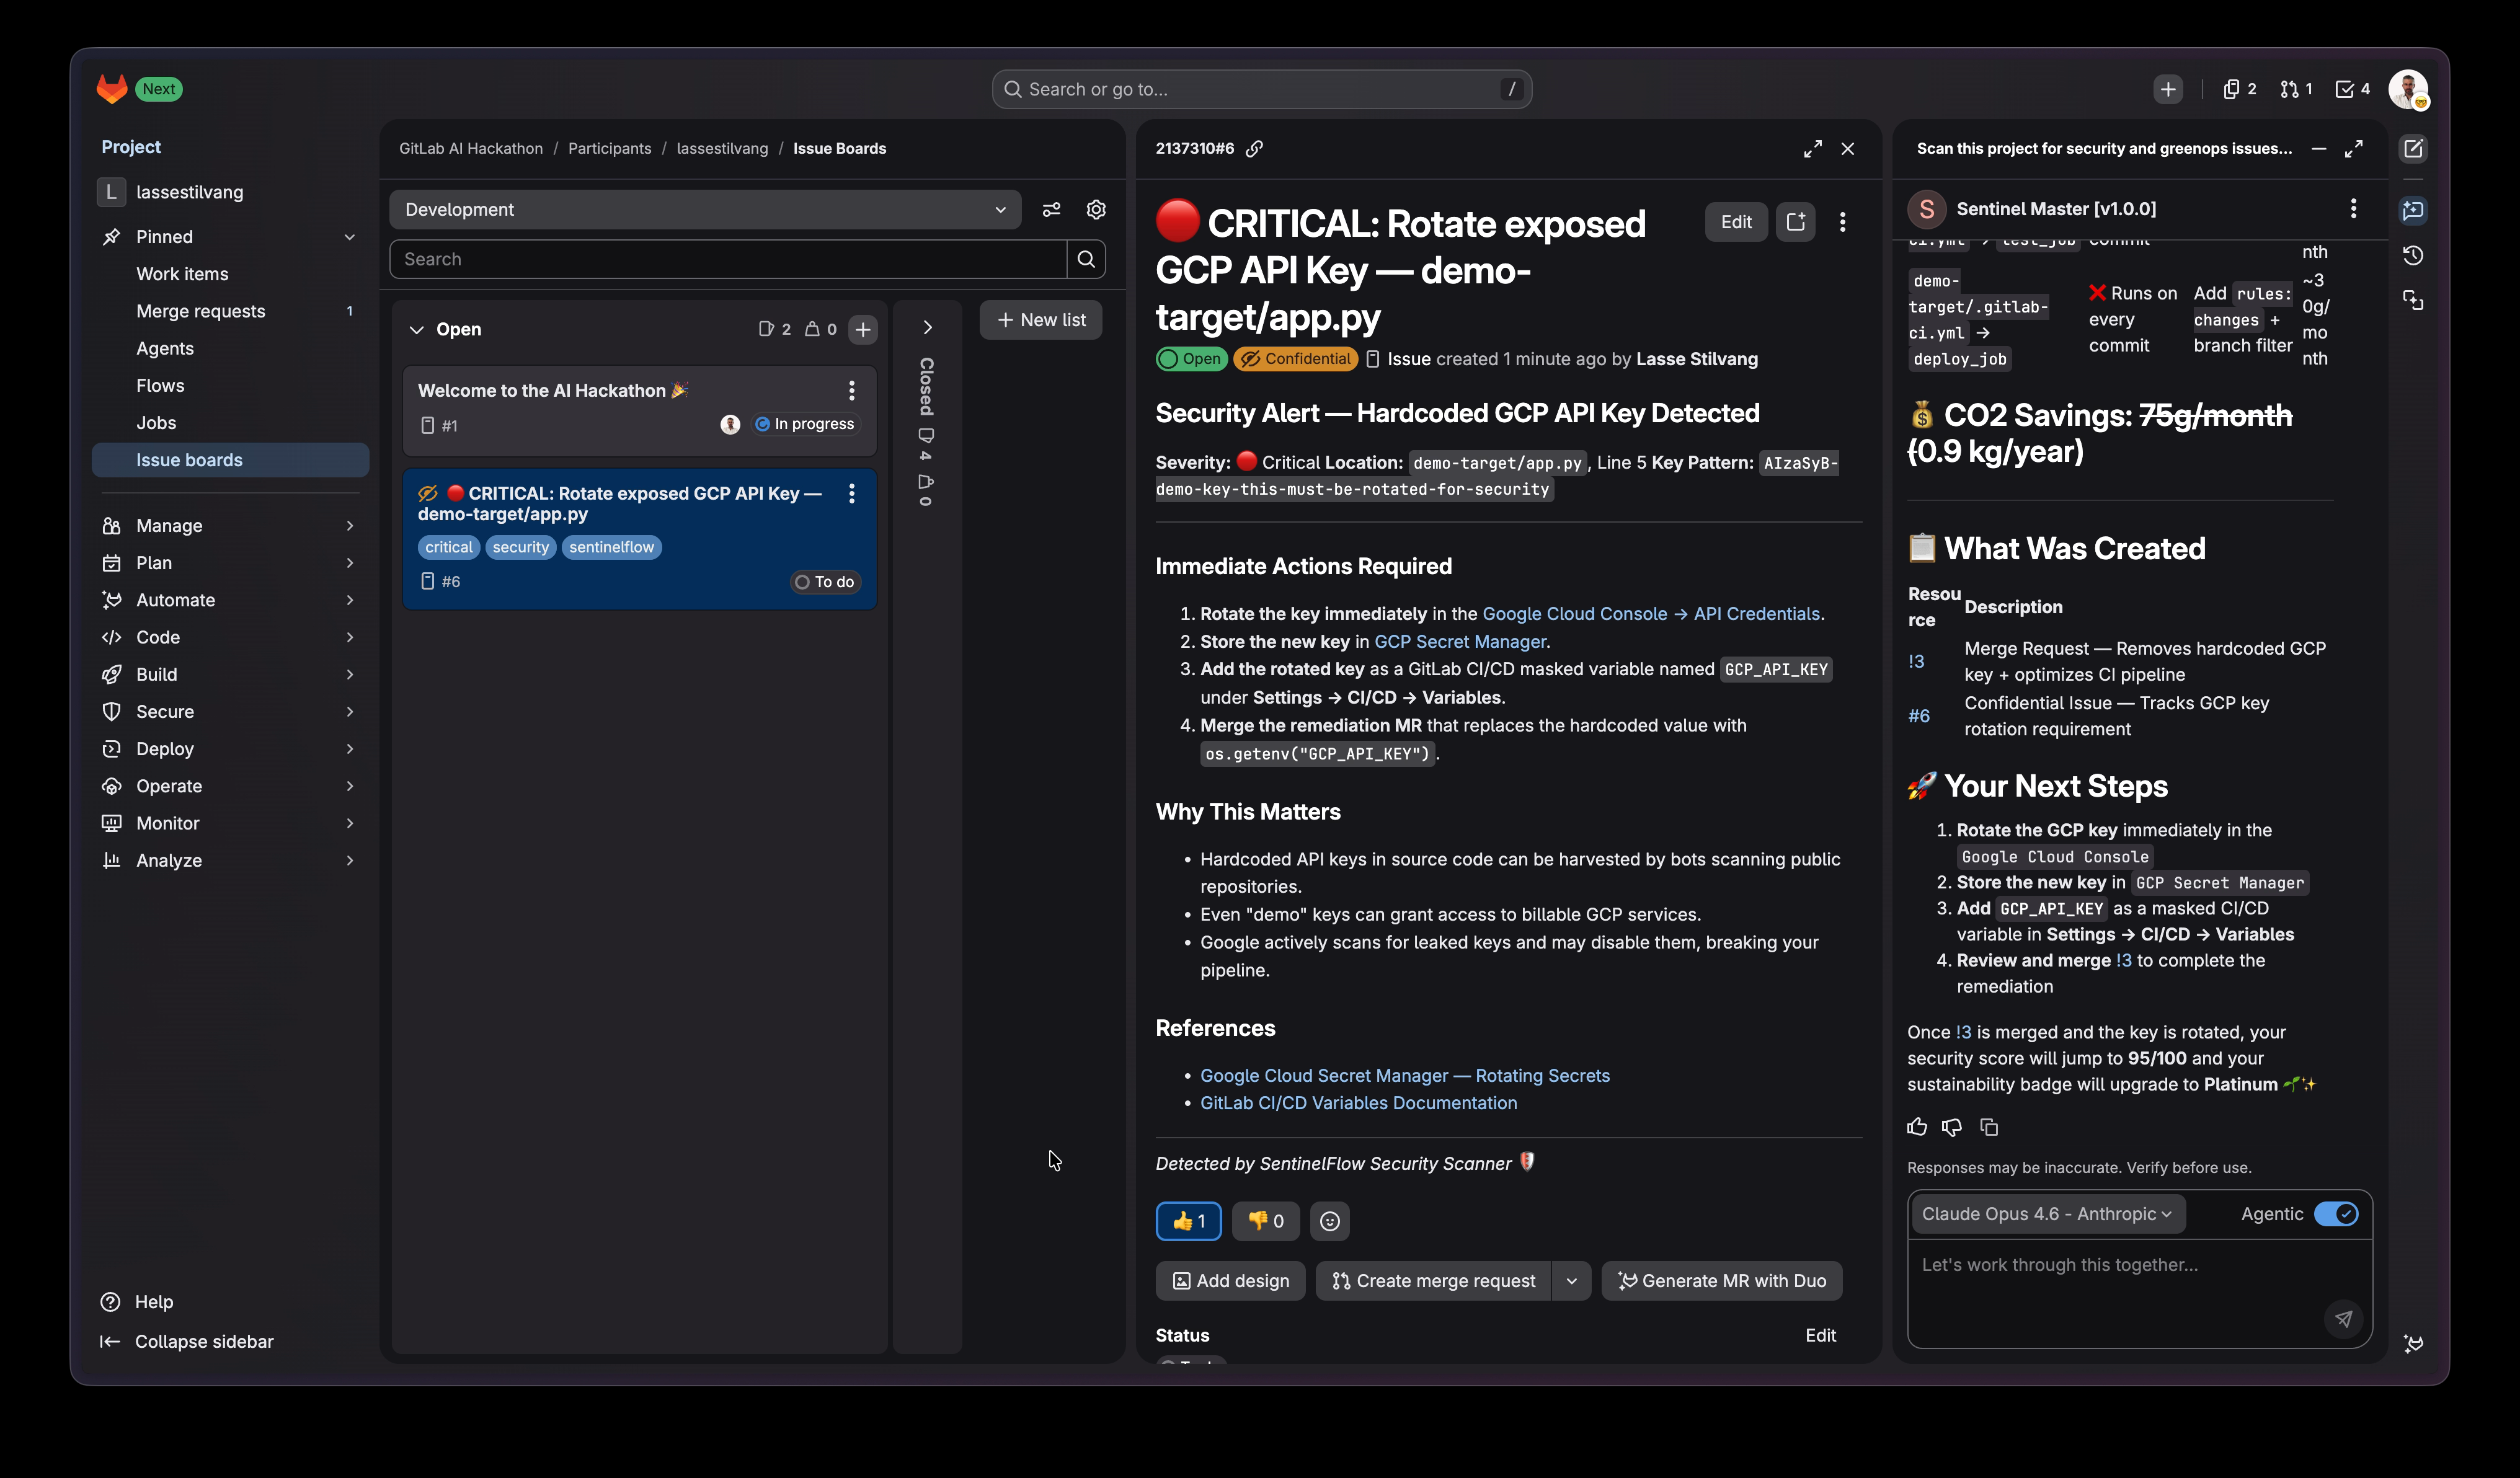The height and width of the screenshot is (1478, 2520).
Task: Add emoji reaction to the issue
Action: 1329,1221
